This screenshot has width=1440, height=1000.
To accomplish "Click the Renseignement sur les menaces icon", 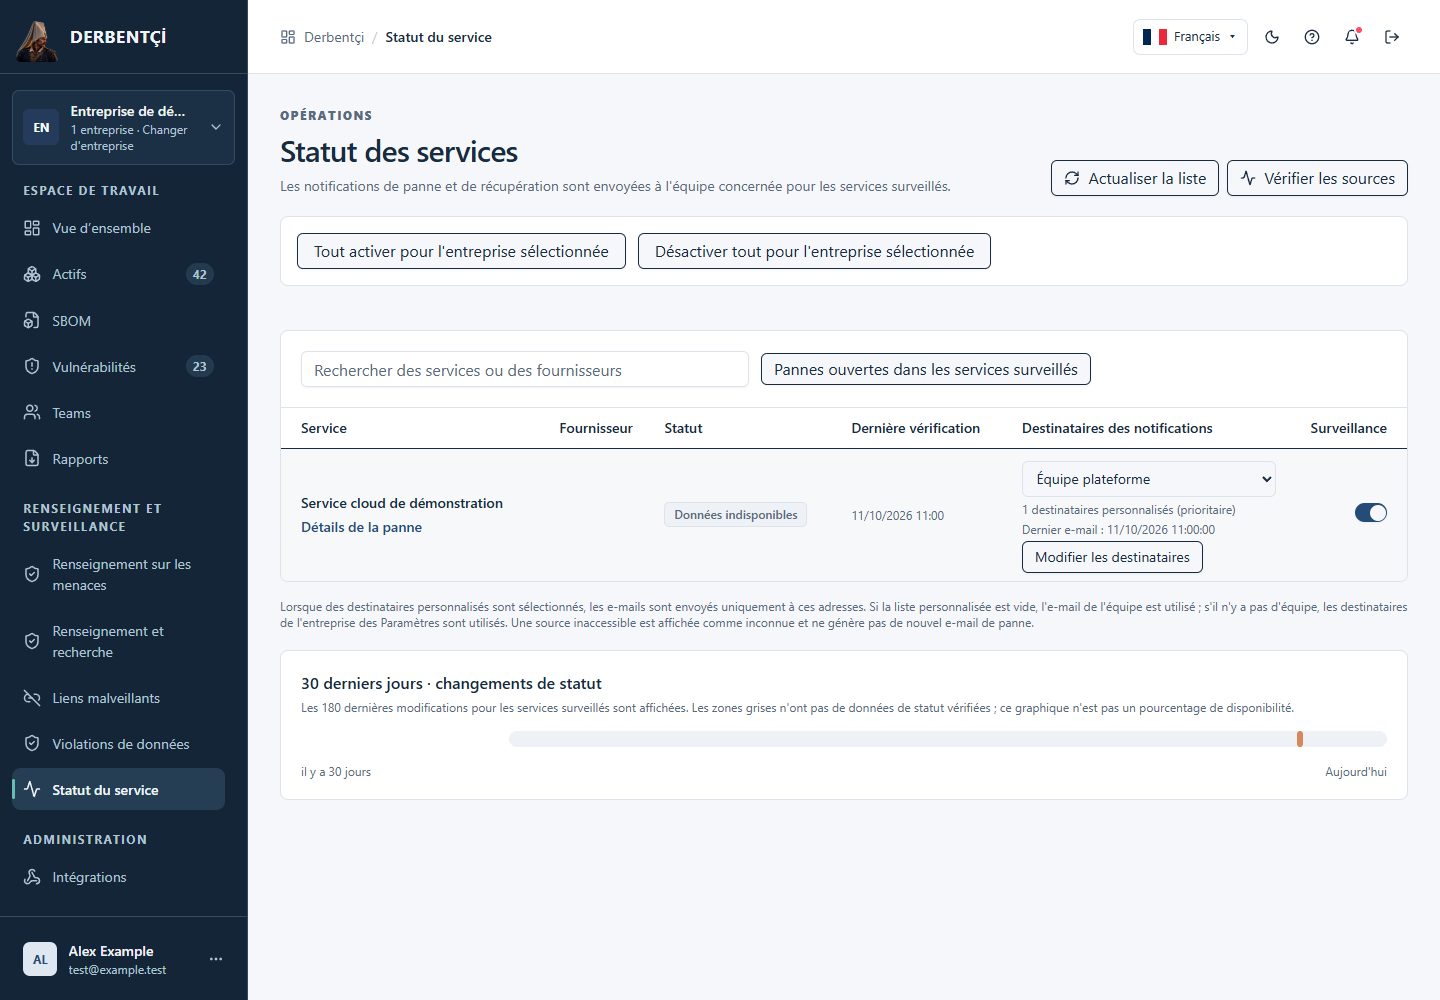I will click(x=32, y=574).
